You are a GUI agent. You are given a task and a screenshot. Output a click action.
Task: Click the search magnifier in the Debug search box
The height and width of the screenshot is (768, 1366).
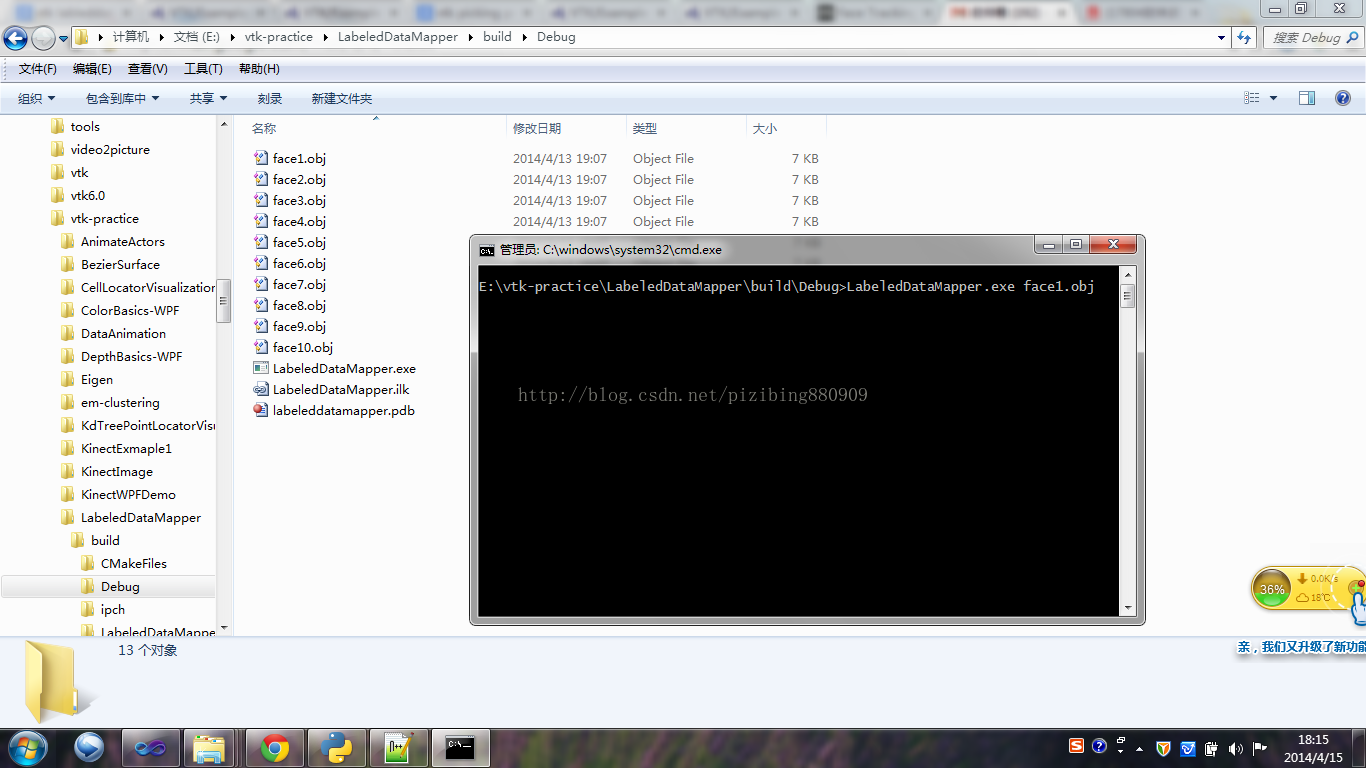(1351, 37)
